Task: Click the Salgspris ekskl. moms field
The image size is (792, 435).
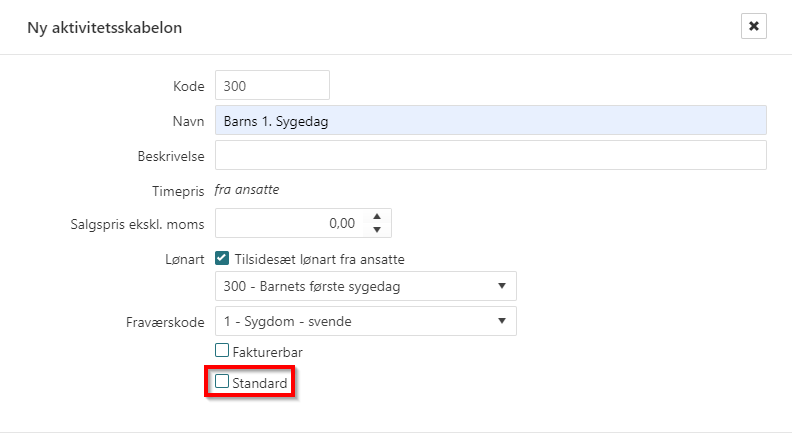Action: [290, 223]
